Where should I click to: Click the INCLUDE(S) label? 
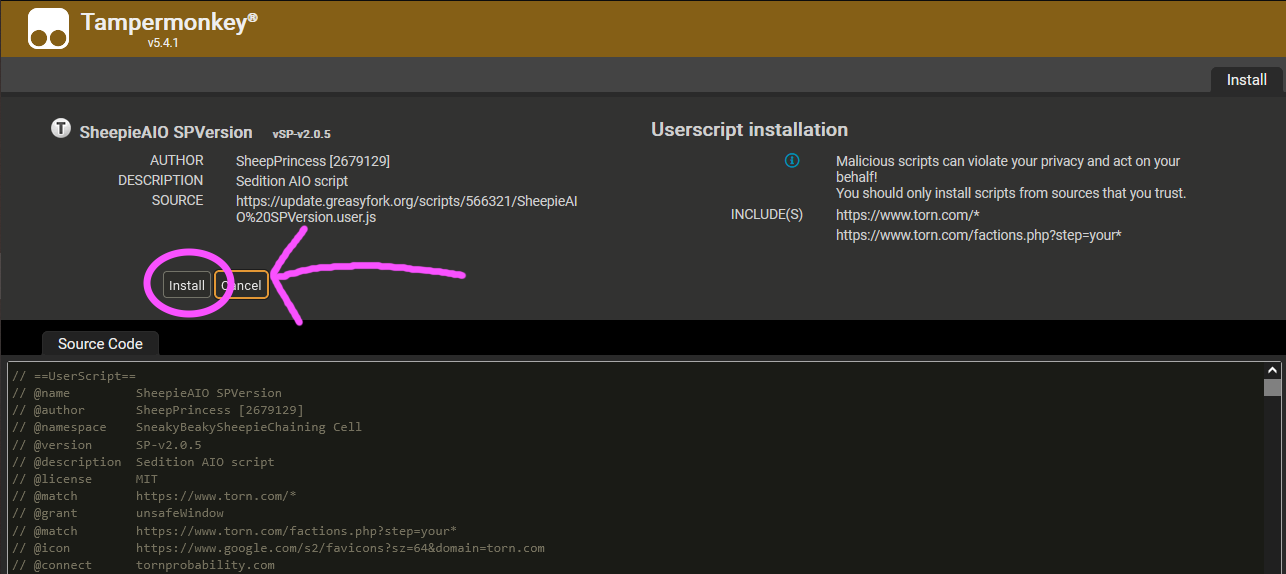point(767,215)
